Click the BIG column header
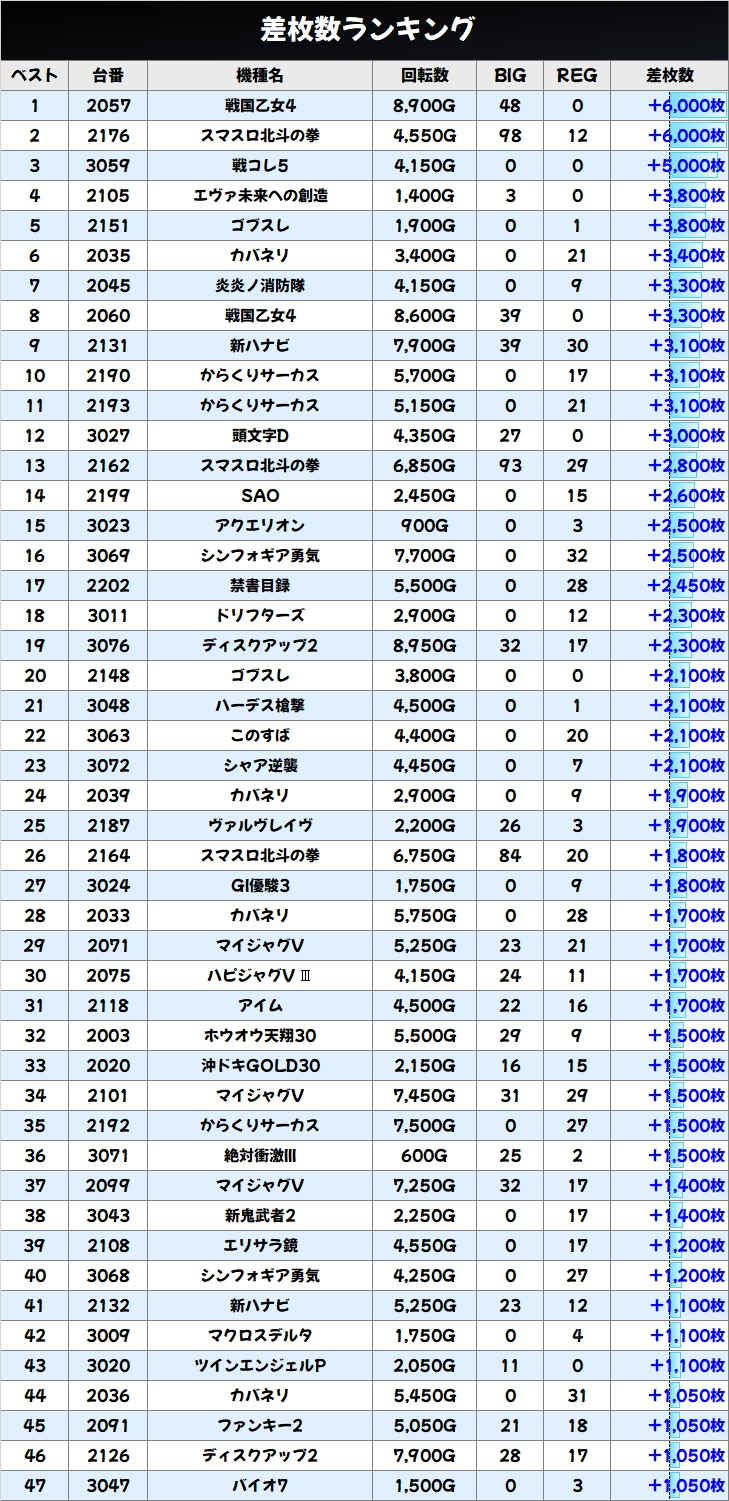 (511, 76)
